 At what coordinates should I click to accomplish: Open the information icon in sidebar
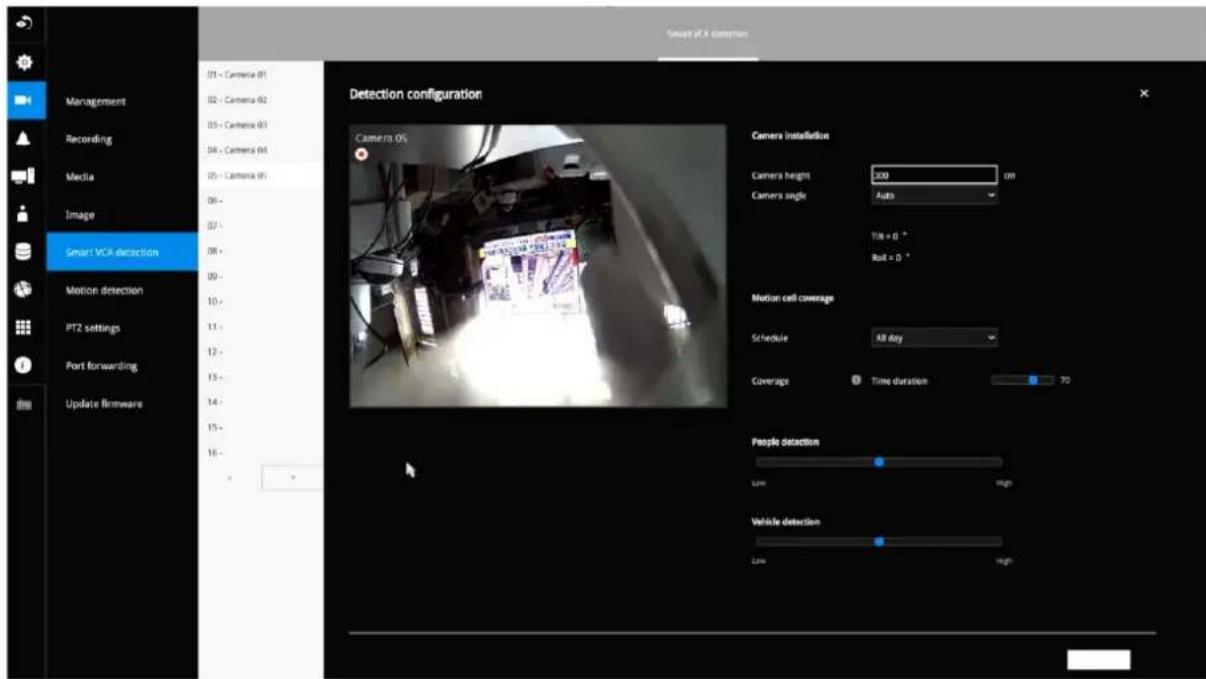tap(22, 365)
